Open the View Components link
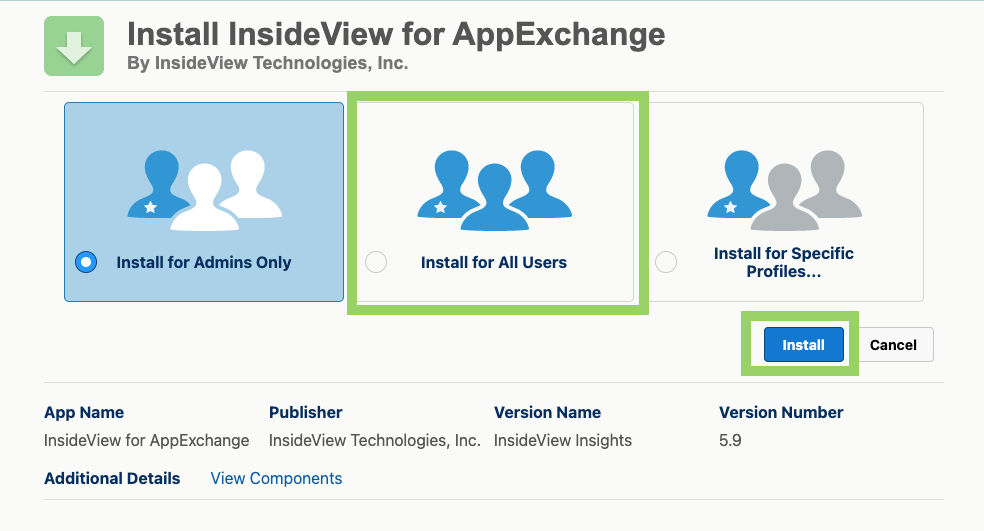Viewport: 984px width, 531px height. 276,478
